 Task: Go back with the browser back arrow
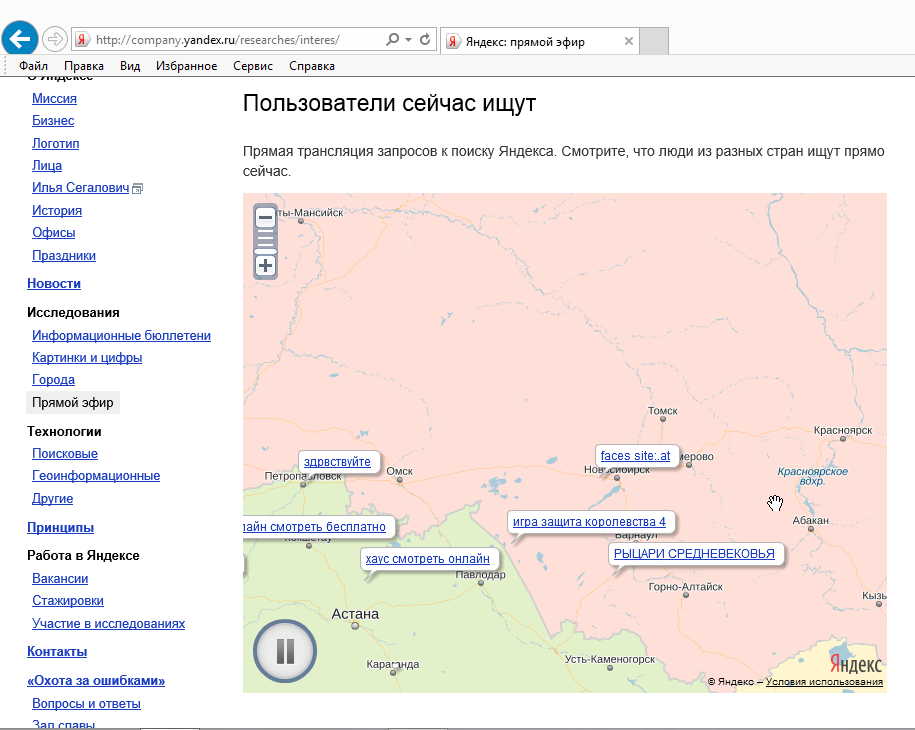pos(20,39)
